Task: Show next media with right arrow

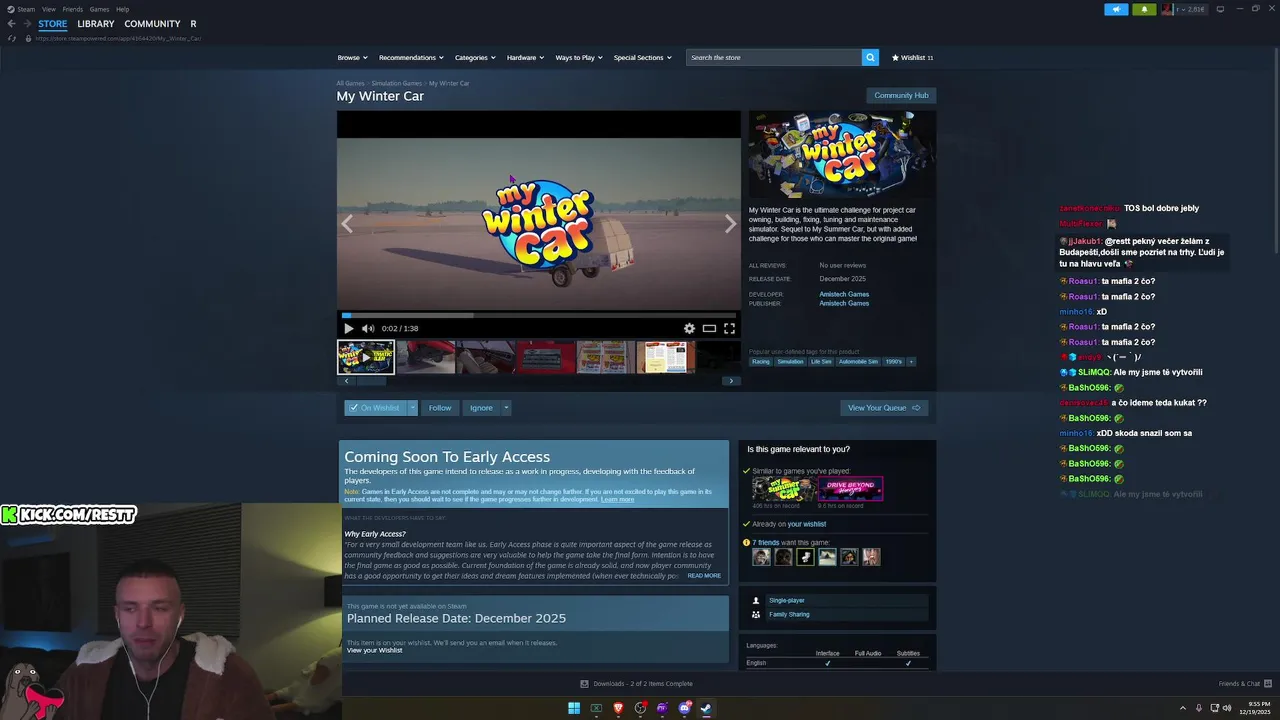Action: [730, 224]
